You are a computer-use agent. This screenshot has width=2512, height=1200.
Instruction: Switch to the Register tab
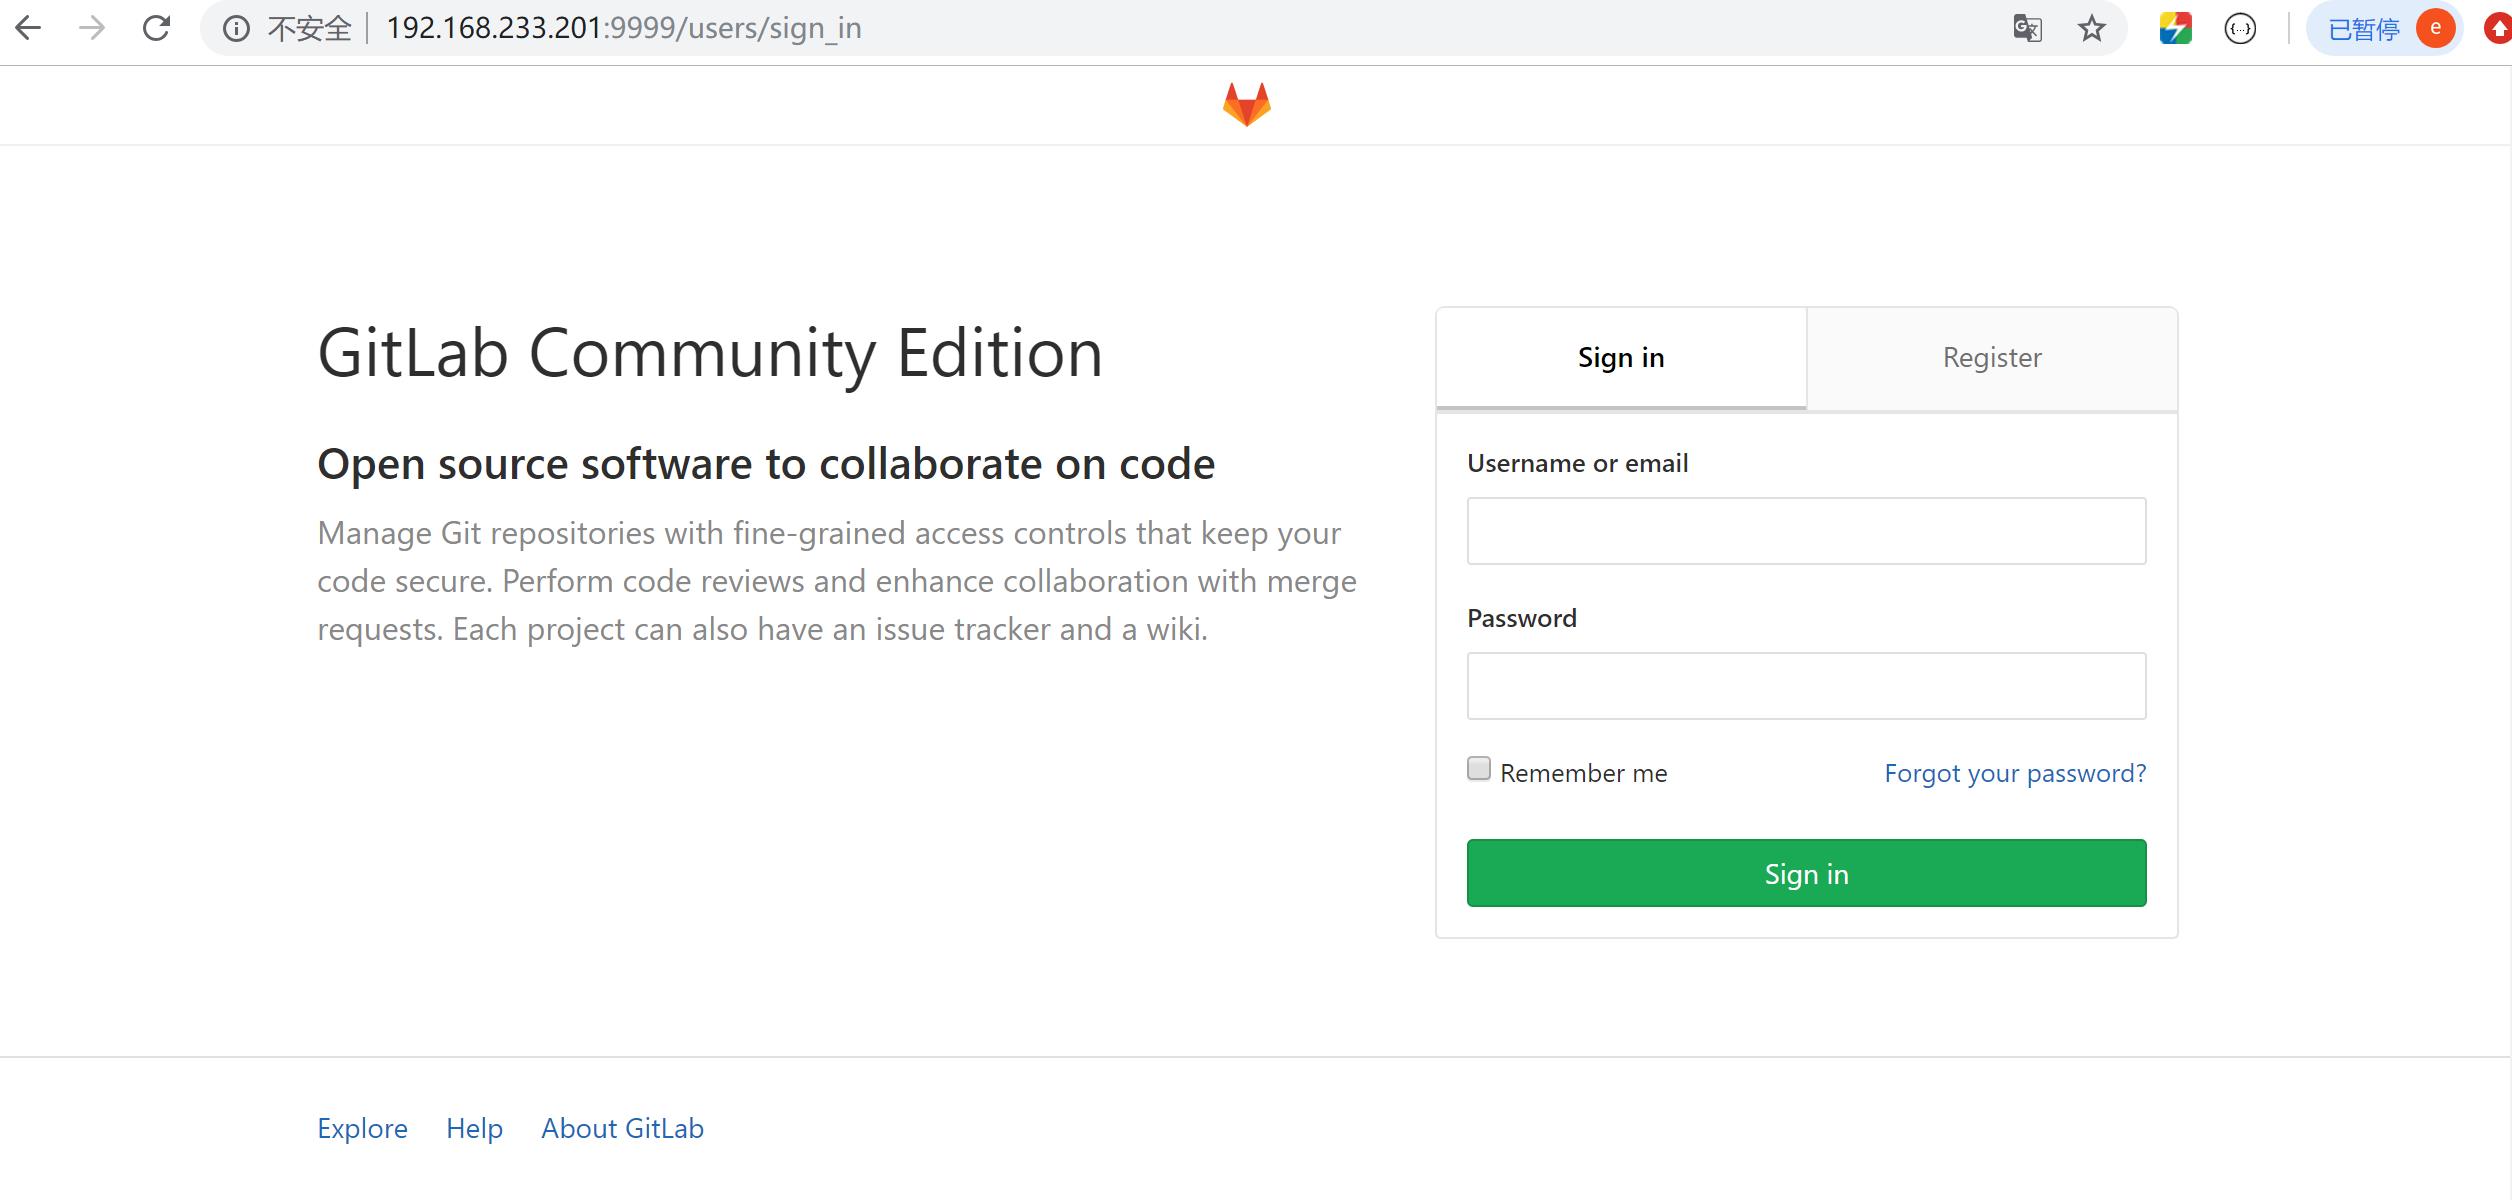pyautogui.click(x=1991, y=358)
